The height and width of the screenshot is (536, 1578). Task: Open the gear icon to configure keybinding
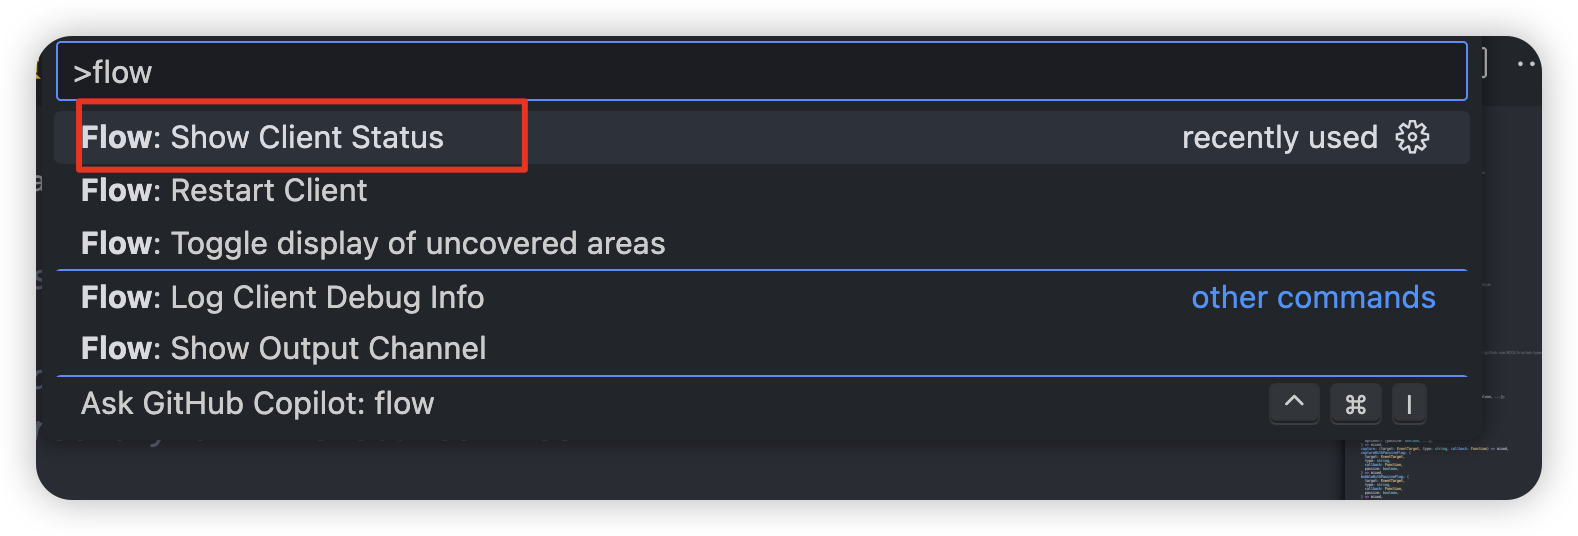(x=1412, y=137)
